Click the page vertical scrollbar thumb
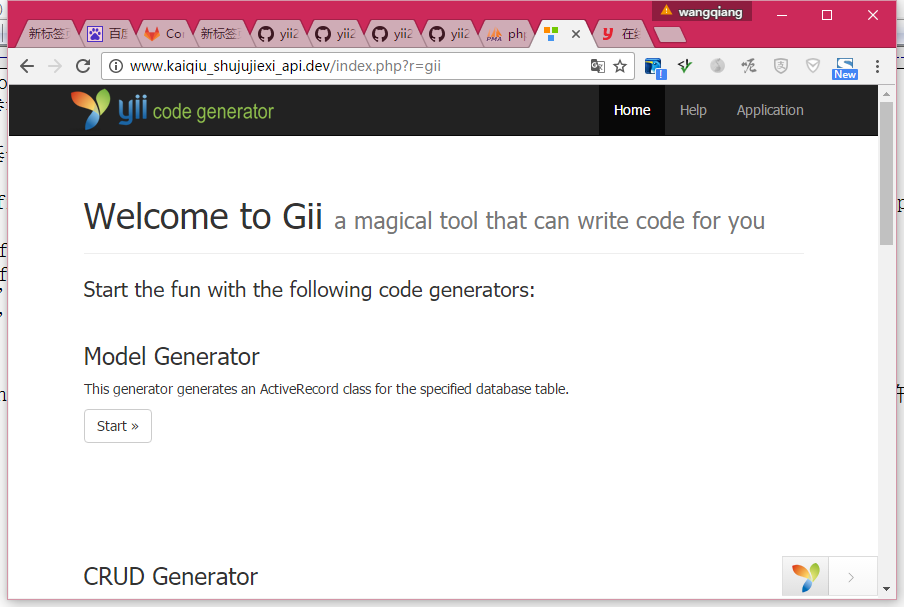The width and height of the screenshot is (904, 607). 886,173
